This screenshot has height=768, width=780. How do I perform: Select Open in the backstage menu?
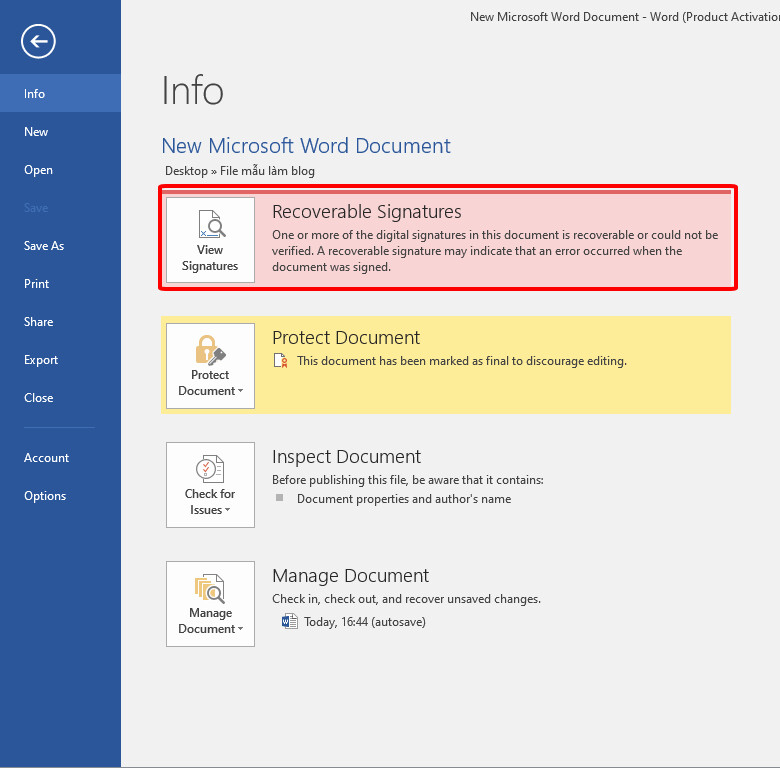(38, 170)
